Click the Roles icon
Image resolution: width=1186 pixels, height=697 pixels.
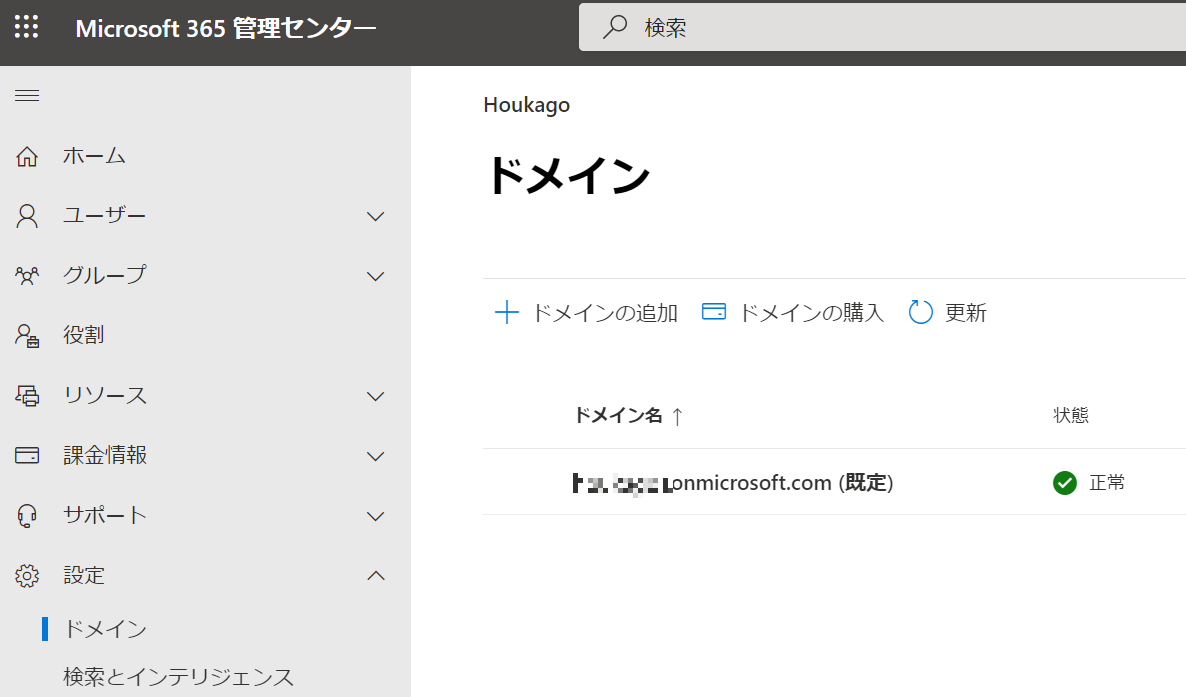(27, 335)
